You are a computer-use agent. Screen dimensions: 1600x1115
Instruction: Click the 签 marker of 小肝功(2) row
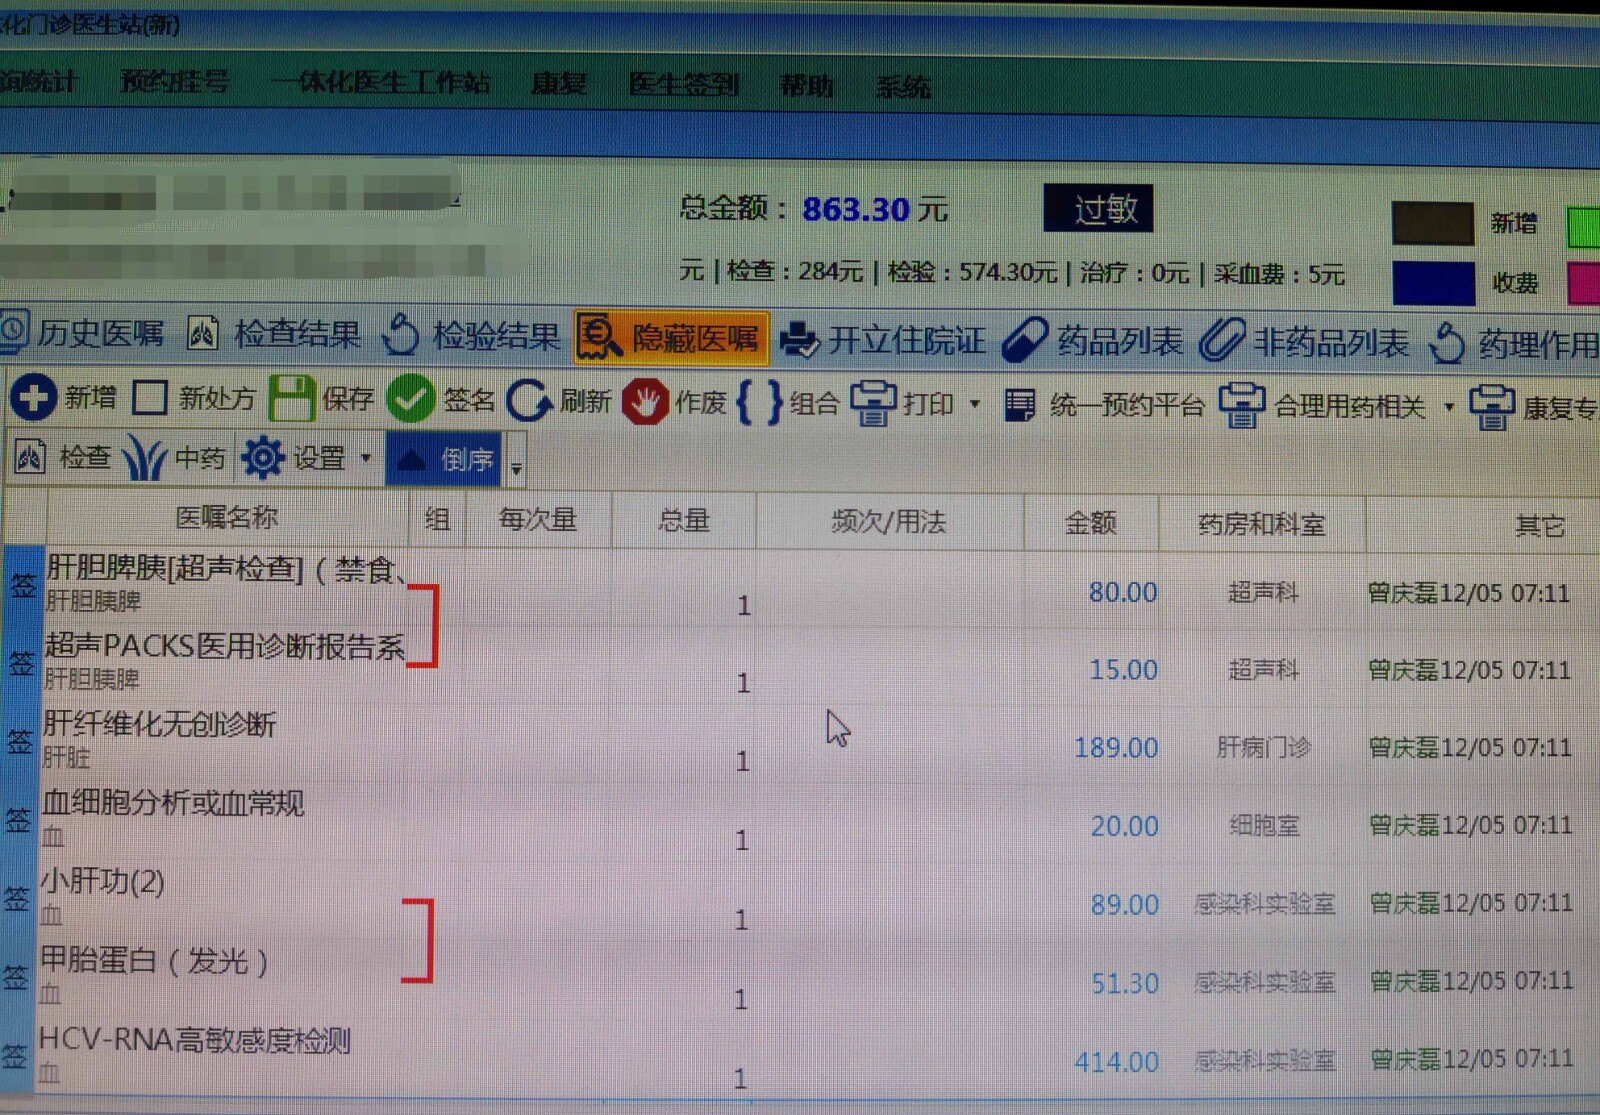coord(17,898)
